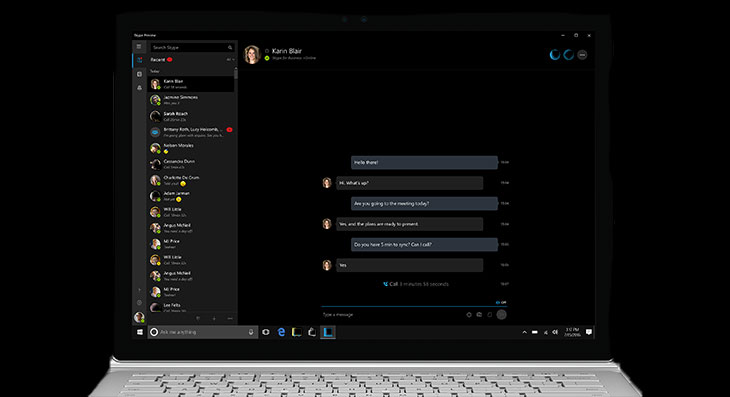The height and width of the screenshot is (397, 730).
Task: Click the search magnifier icon
Action: tap(230, 47)
